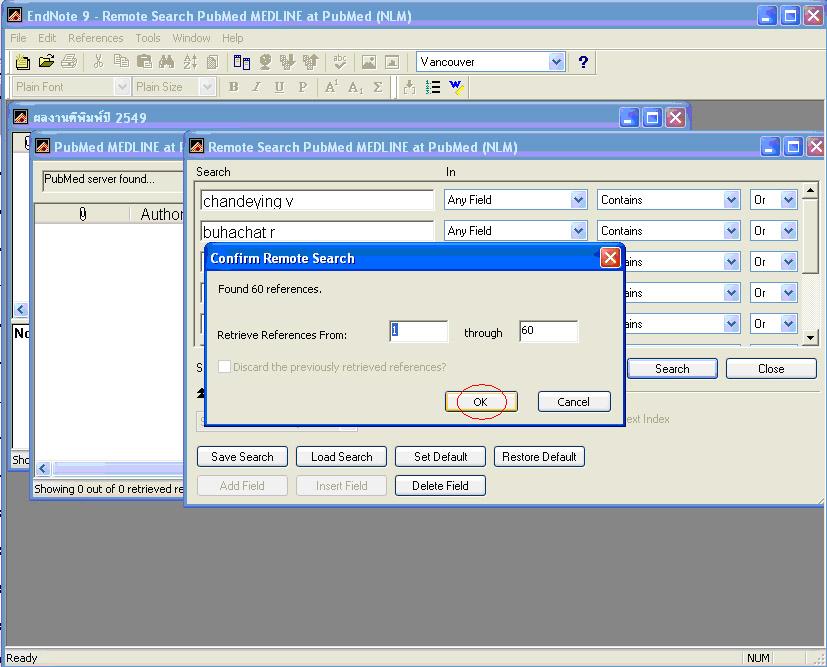
Task: Click the Export up-arrow icon
Action: pyautogui.click(x=311, y=62)
